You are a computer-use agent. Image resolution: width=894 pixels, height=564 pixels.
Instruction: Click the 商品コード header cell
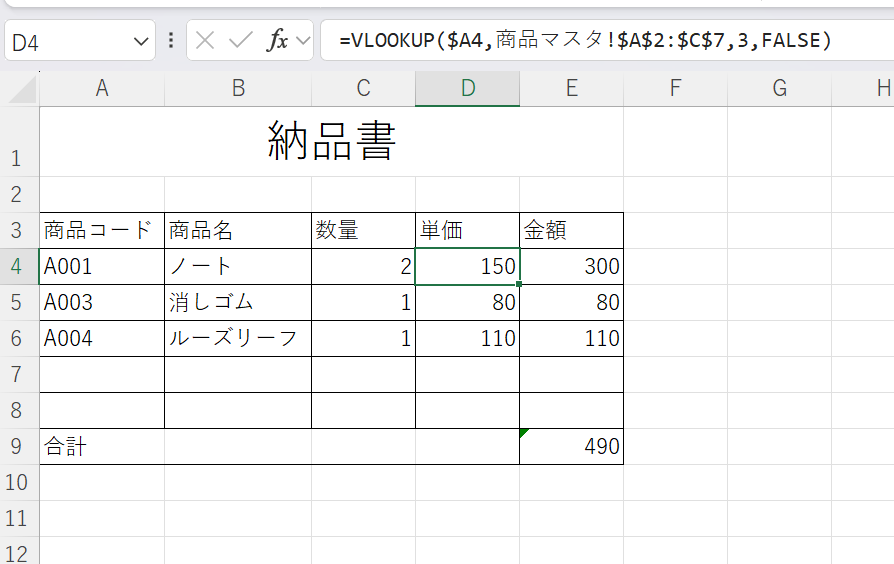(x=102, y=230)
